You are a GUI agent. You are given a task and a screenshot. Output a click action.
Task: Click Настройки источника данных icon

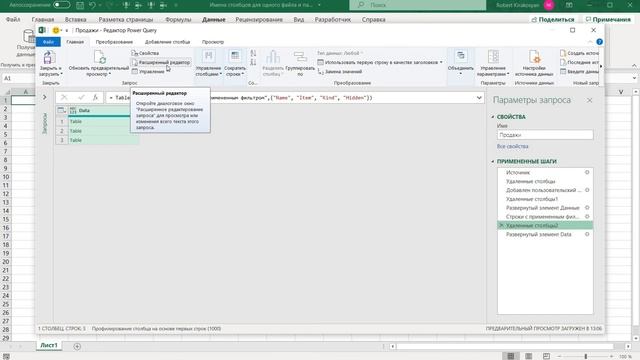click(534, 58)
